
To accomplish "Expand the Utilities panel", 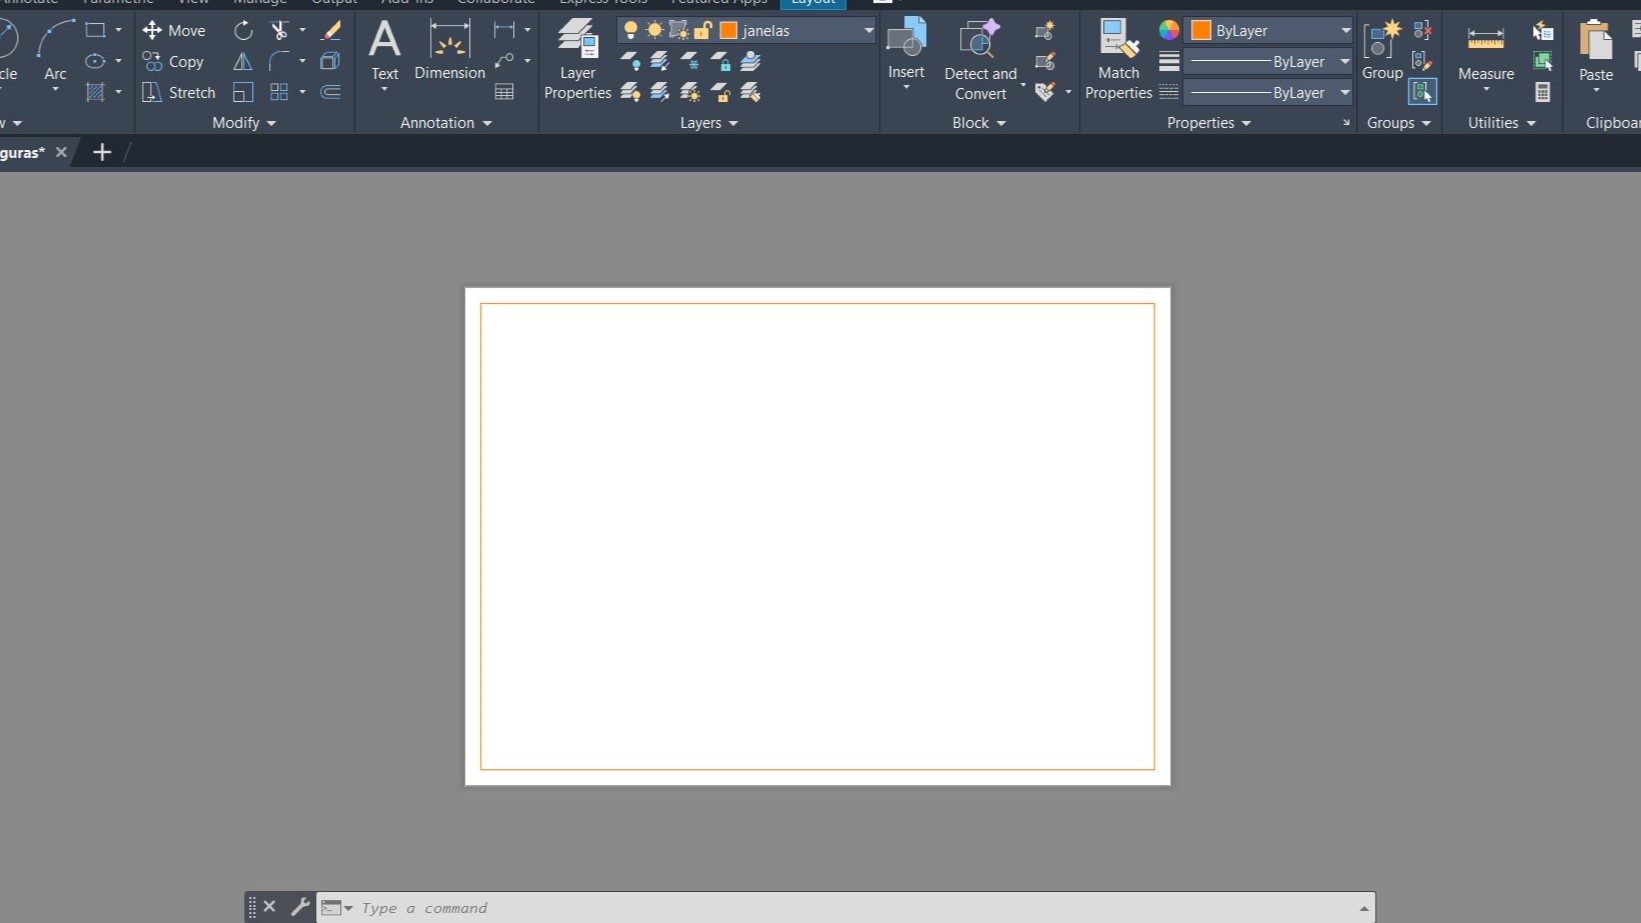I will (x=1502, y=122).
